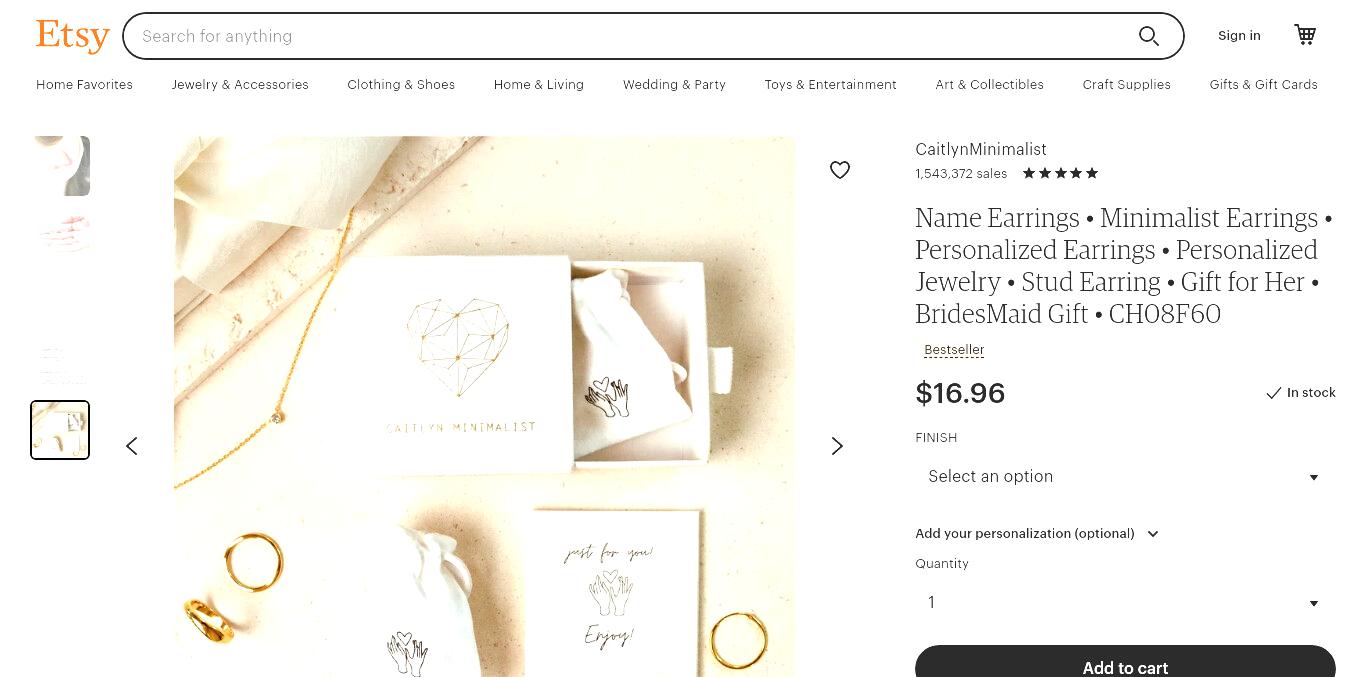
Task: Click the Bestseller badge
Action: [954, 350]
